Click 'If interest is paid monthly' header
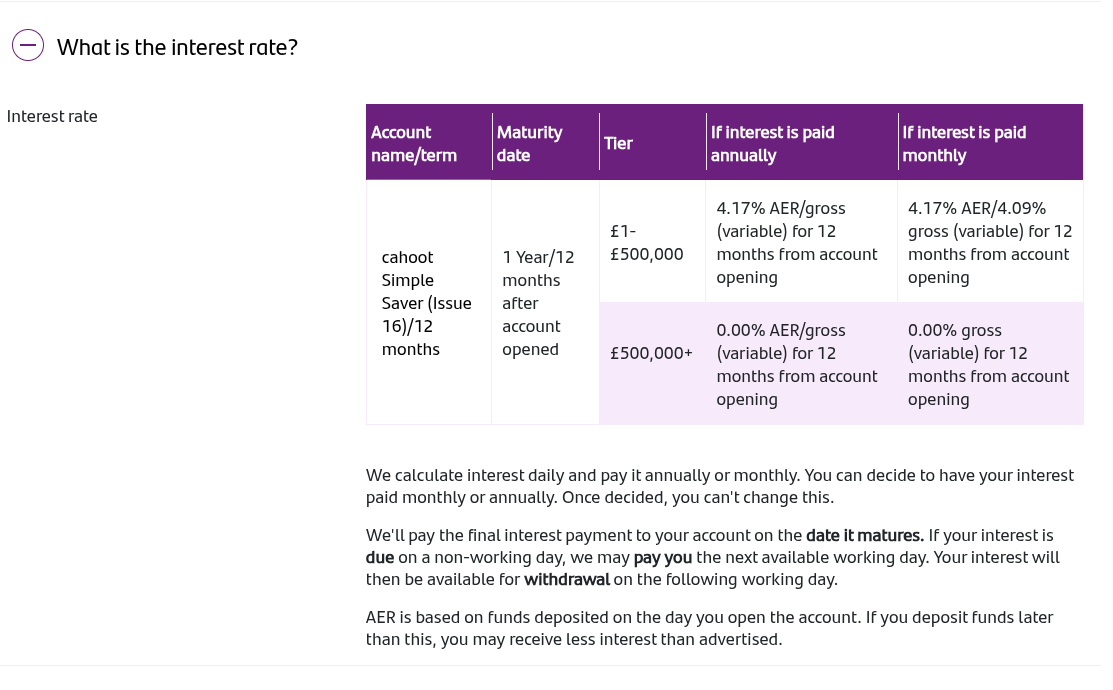 pyautogui.click(x=990, y=143)
